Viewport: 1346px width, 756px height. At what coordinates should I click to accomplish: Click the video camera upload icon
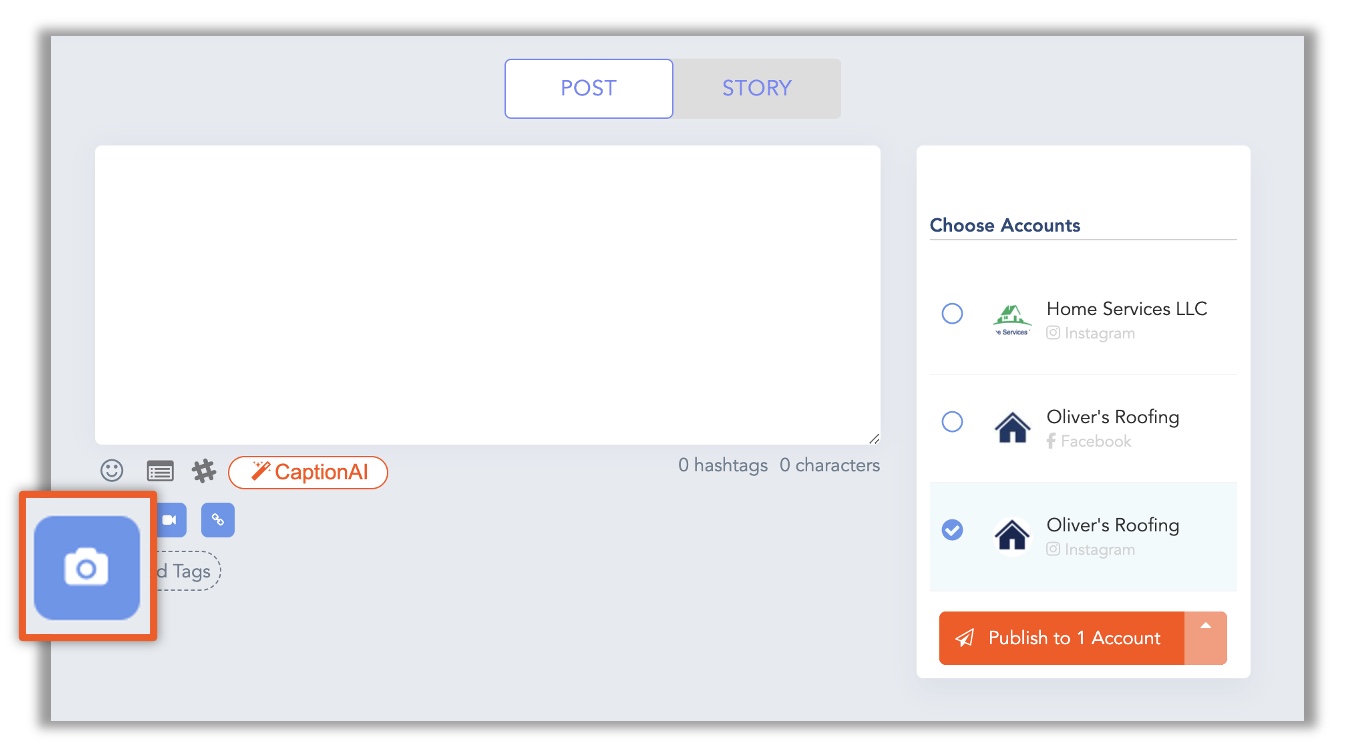point(170,520)
